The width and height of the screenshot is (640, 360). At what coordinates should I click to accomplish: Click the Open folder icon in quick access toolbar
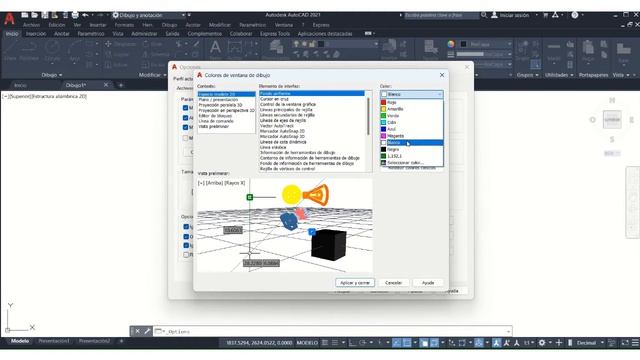35,15
